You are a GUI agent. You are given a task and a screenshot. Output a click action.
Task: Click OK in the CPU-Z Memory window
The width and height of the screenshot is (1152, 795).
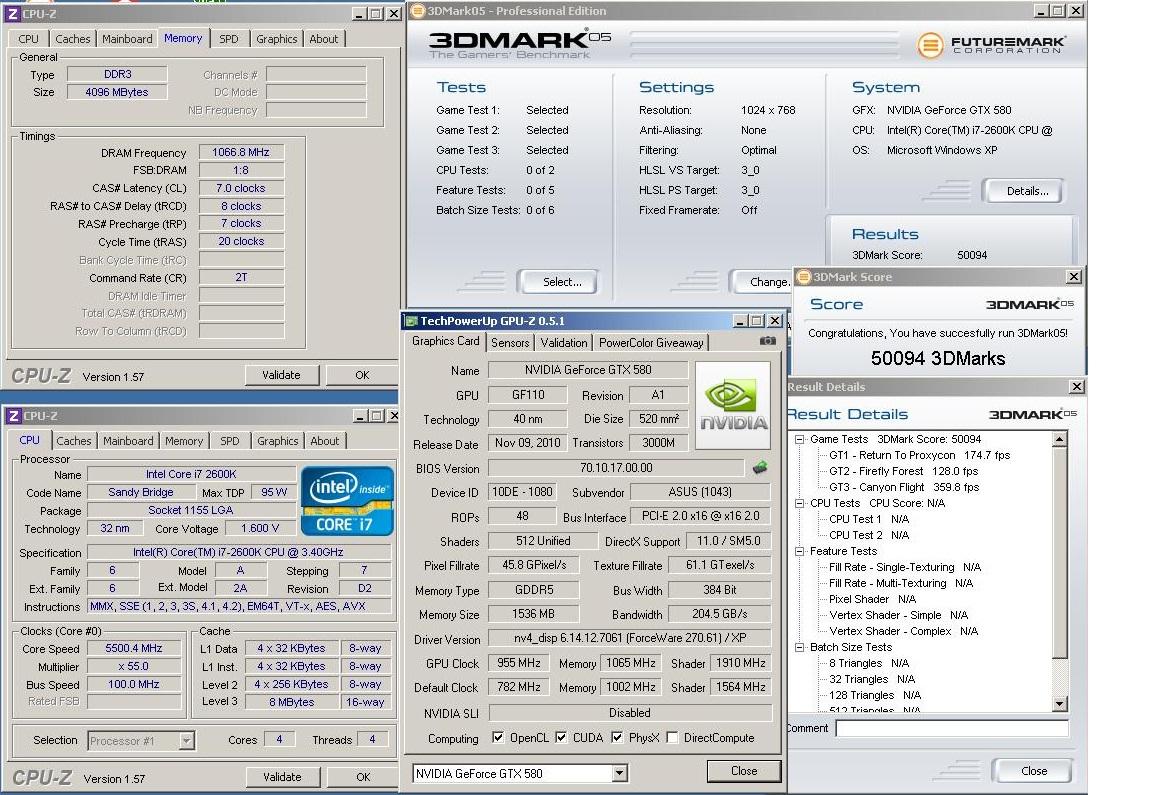pos(362,375)
